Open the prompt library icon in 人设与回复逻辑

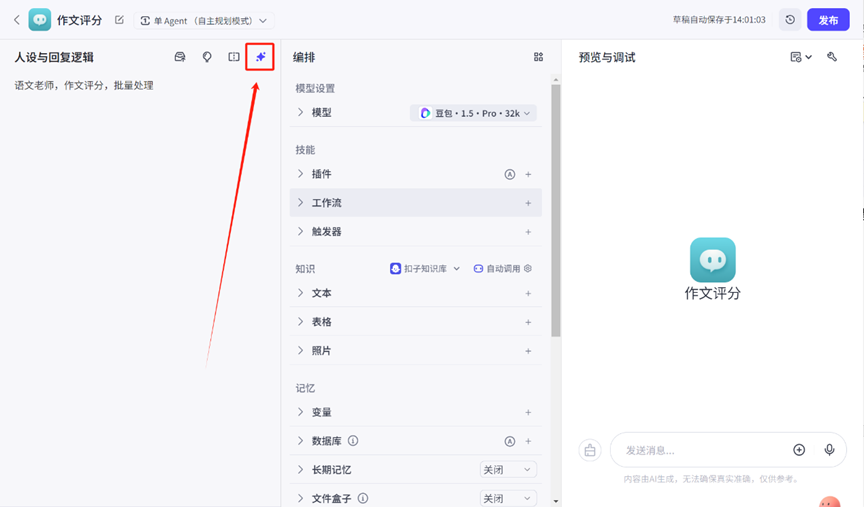pos(180,57)
